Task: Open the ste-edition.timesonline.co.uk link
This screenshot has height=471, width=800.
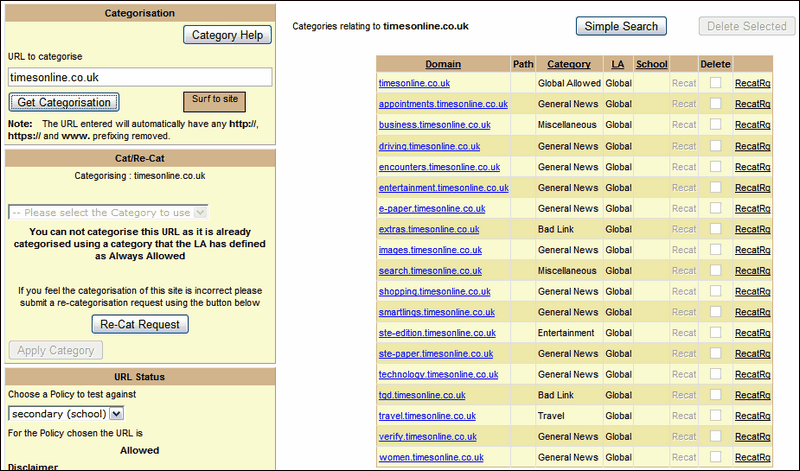Action: click(437, 333)
